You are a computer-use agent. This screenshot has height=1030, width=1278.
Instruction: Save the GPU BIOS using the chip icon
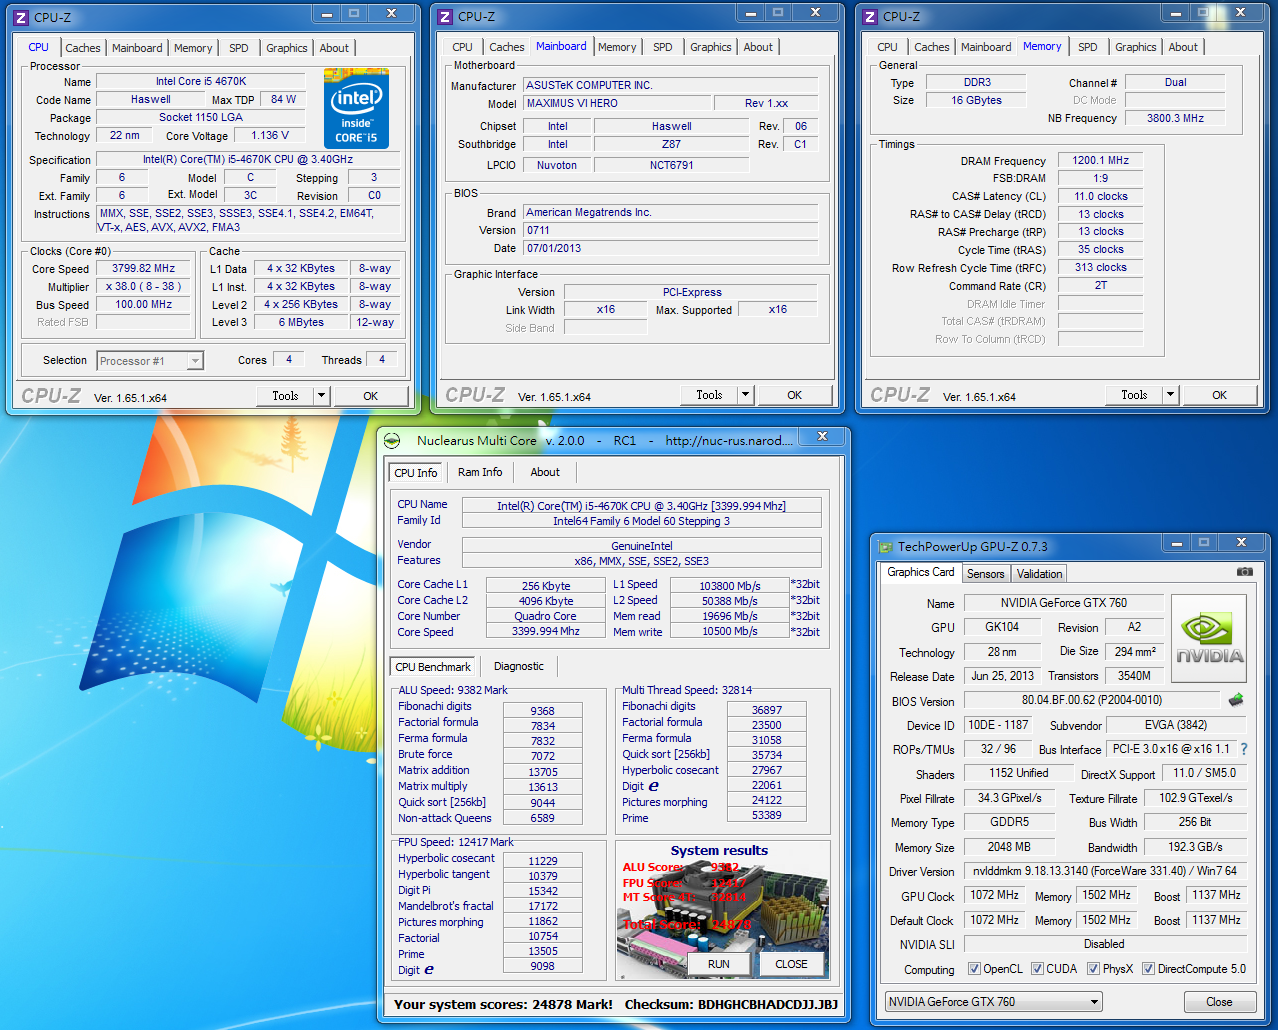pyautogui.click(x=1236, y=700)
